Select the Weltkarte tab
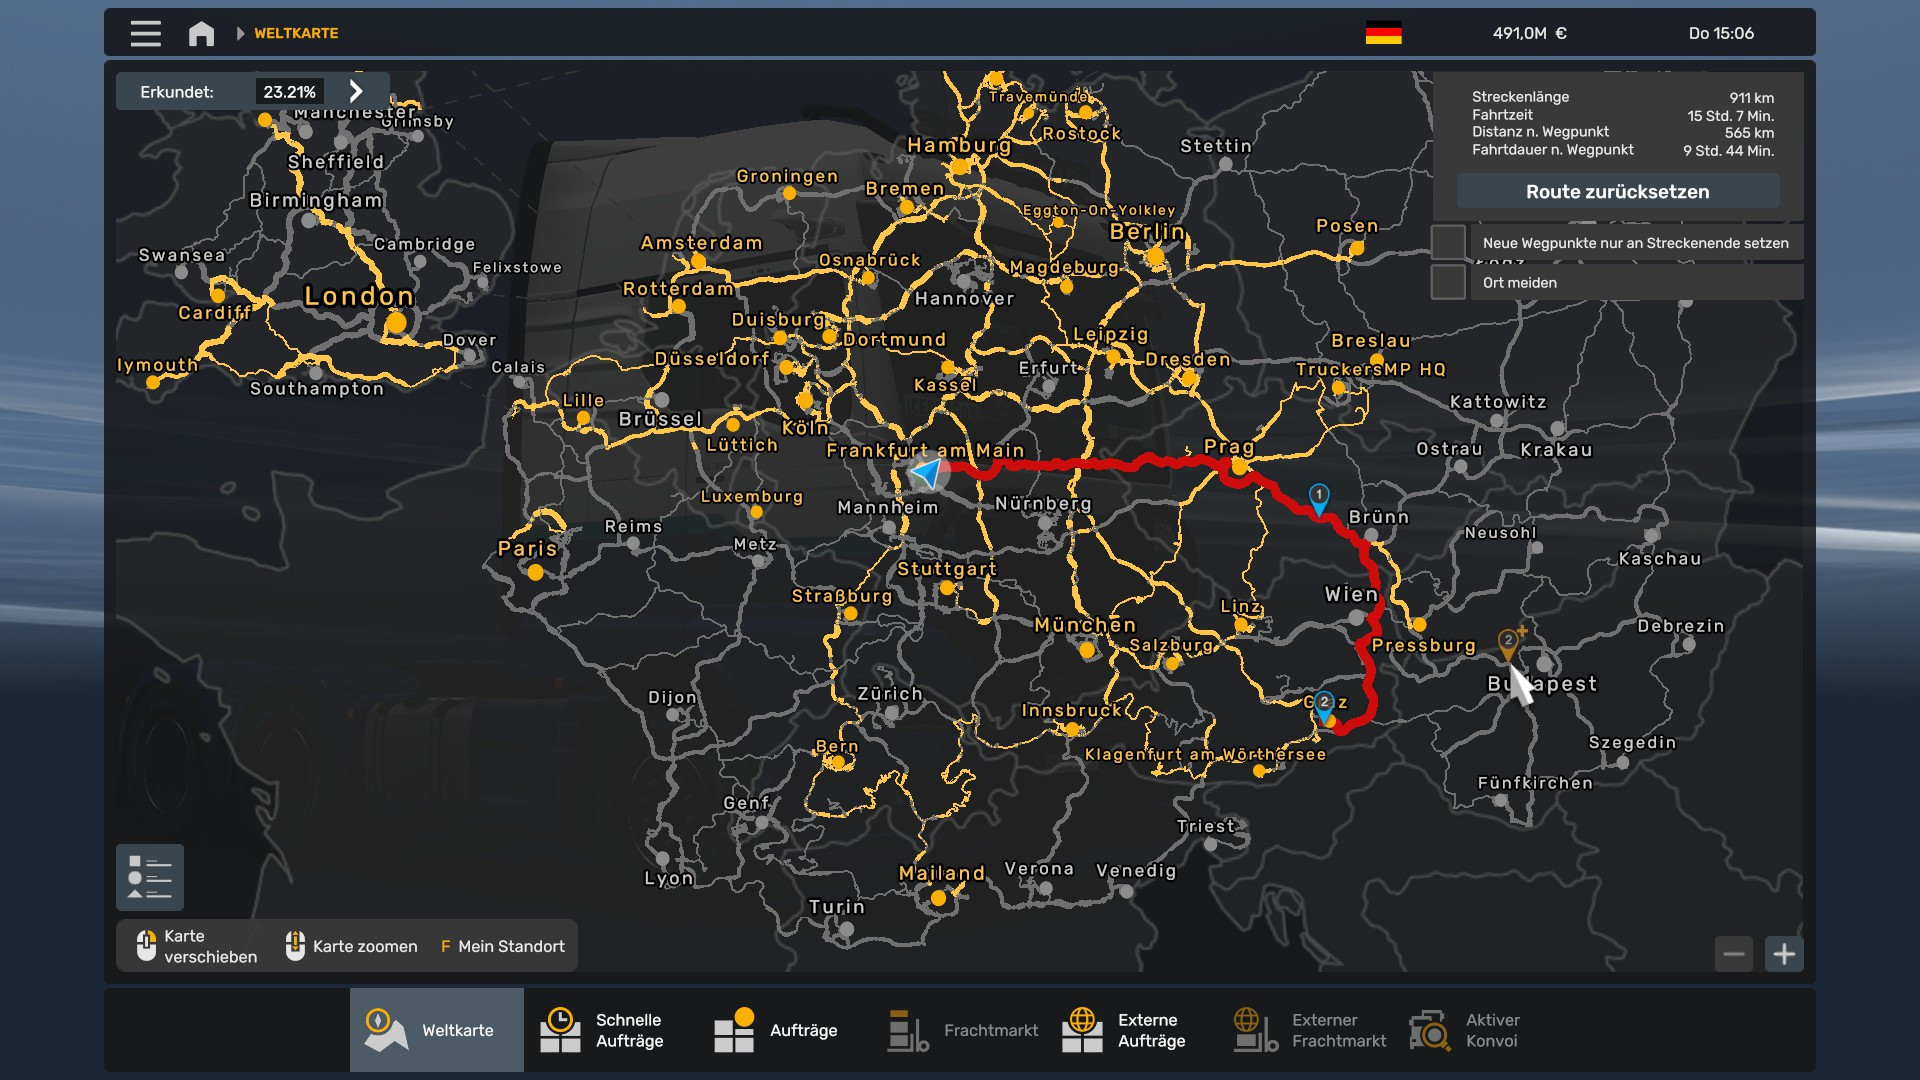 point(437,1030)
